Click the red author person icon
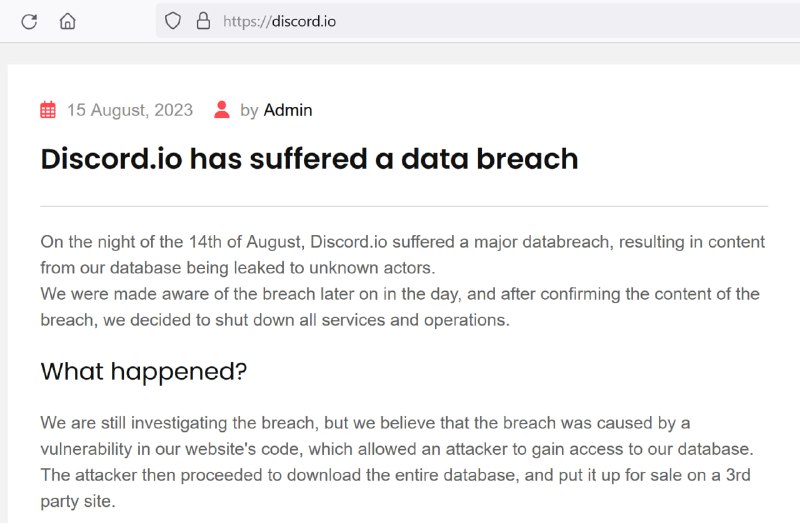The image size is (800, 523). [x=222, y=110]
